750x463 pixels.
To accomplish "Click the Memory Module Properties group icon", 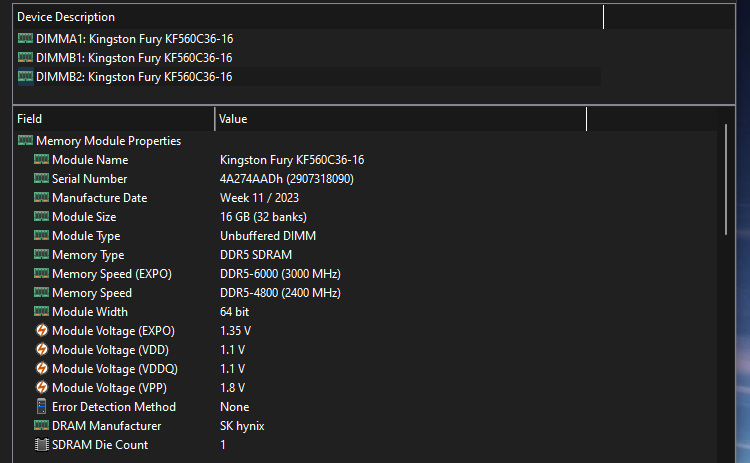I will (x=25, y=141).
